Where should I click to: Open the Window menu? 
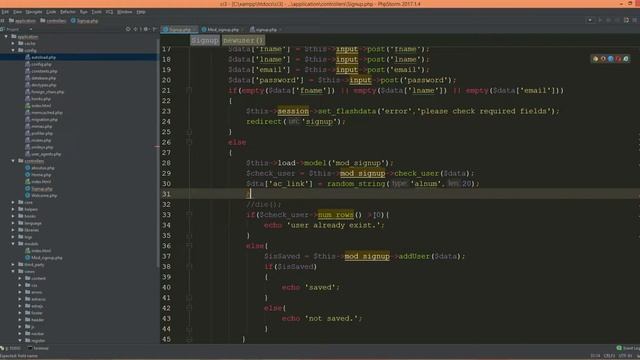point(124,12)
